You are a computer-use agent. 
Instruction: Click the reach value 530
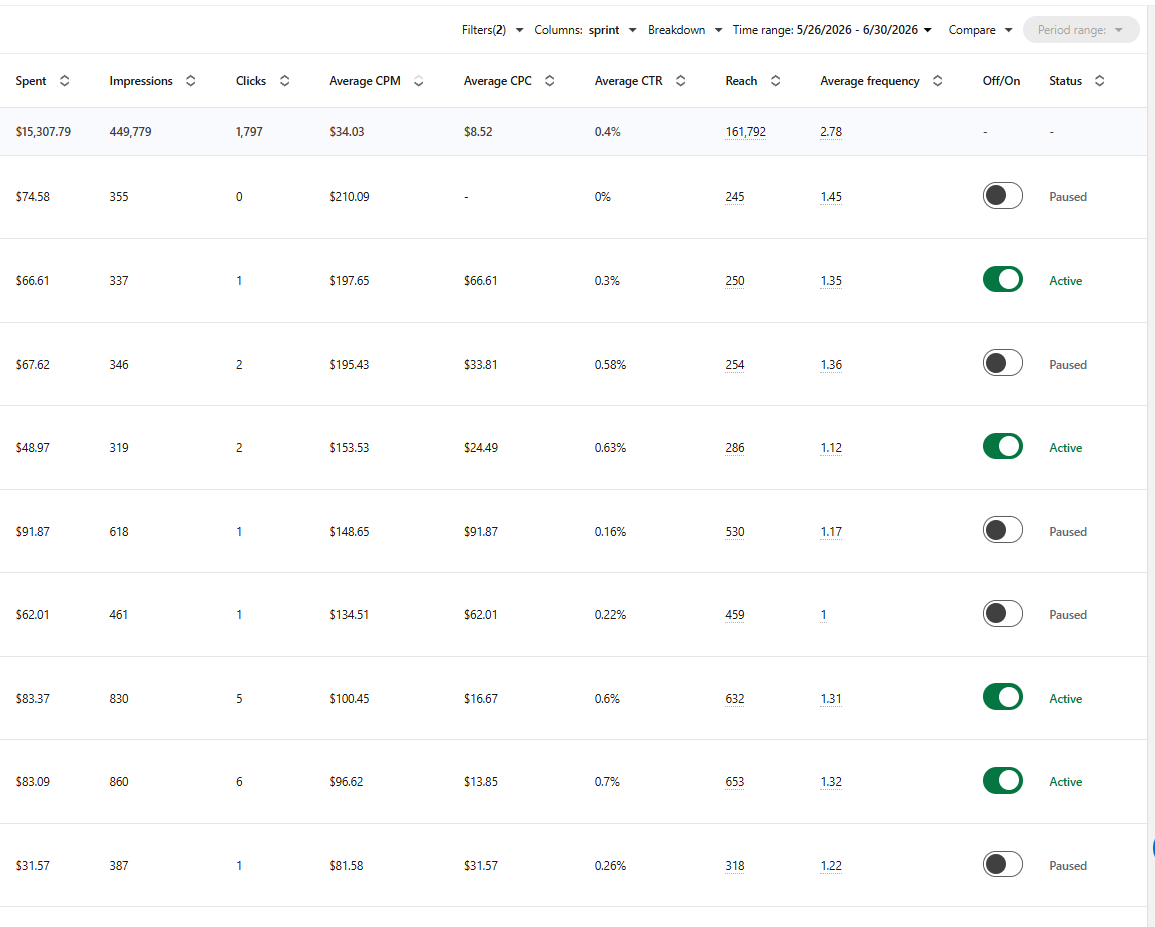pyautogui.click(x=734, y=532)
